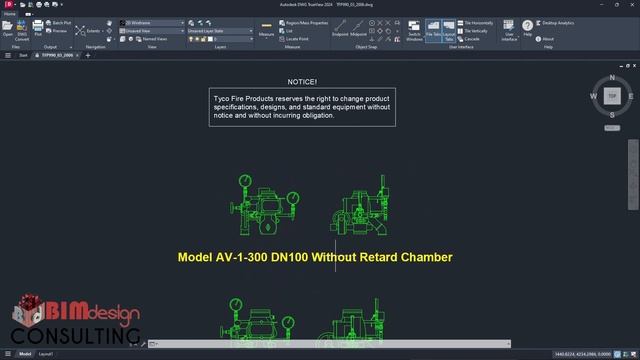This screenshot has width=640, height=360.
Task: Tile windows vertically
Action: [473, 31]
